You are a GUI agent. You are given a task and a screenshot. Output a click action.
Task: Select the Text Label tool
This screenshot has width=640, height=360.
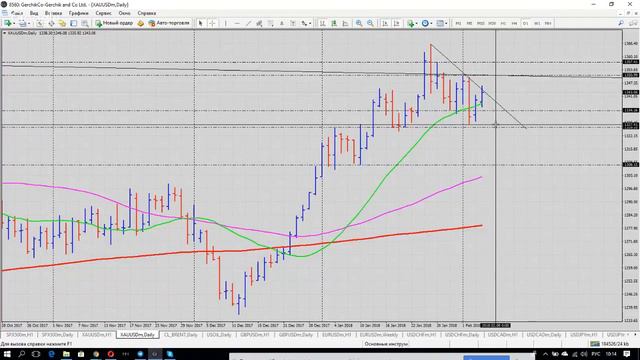293,23
